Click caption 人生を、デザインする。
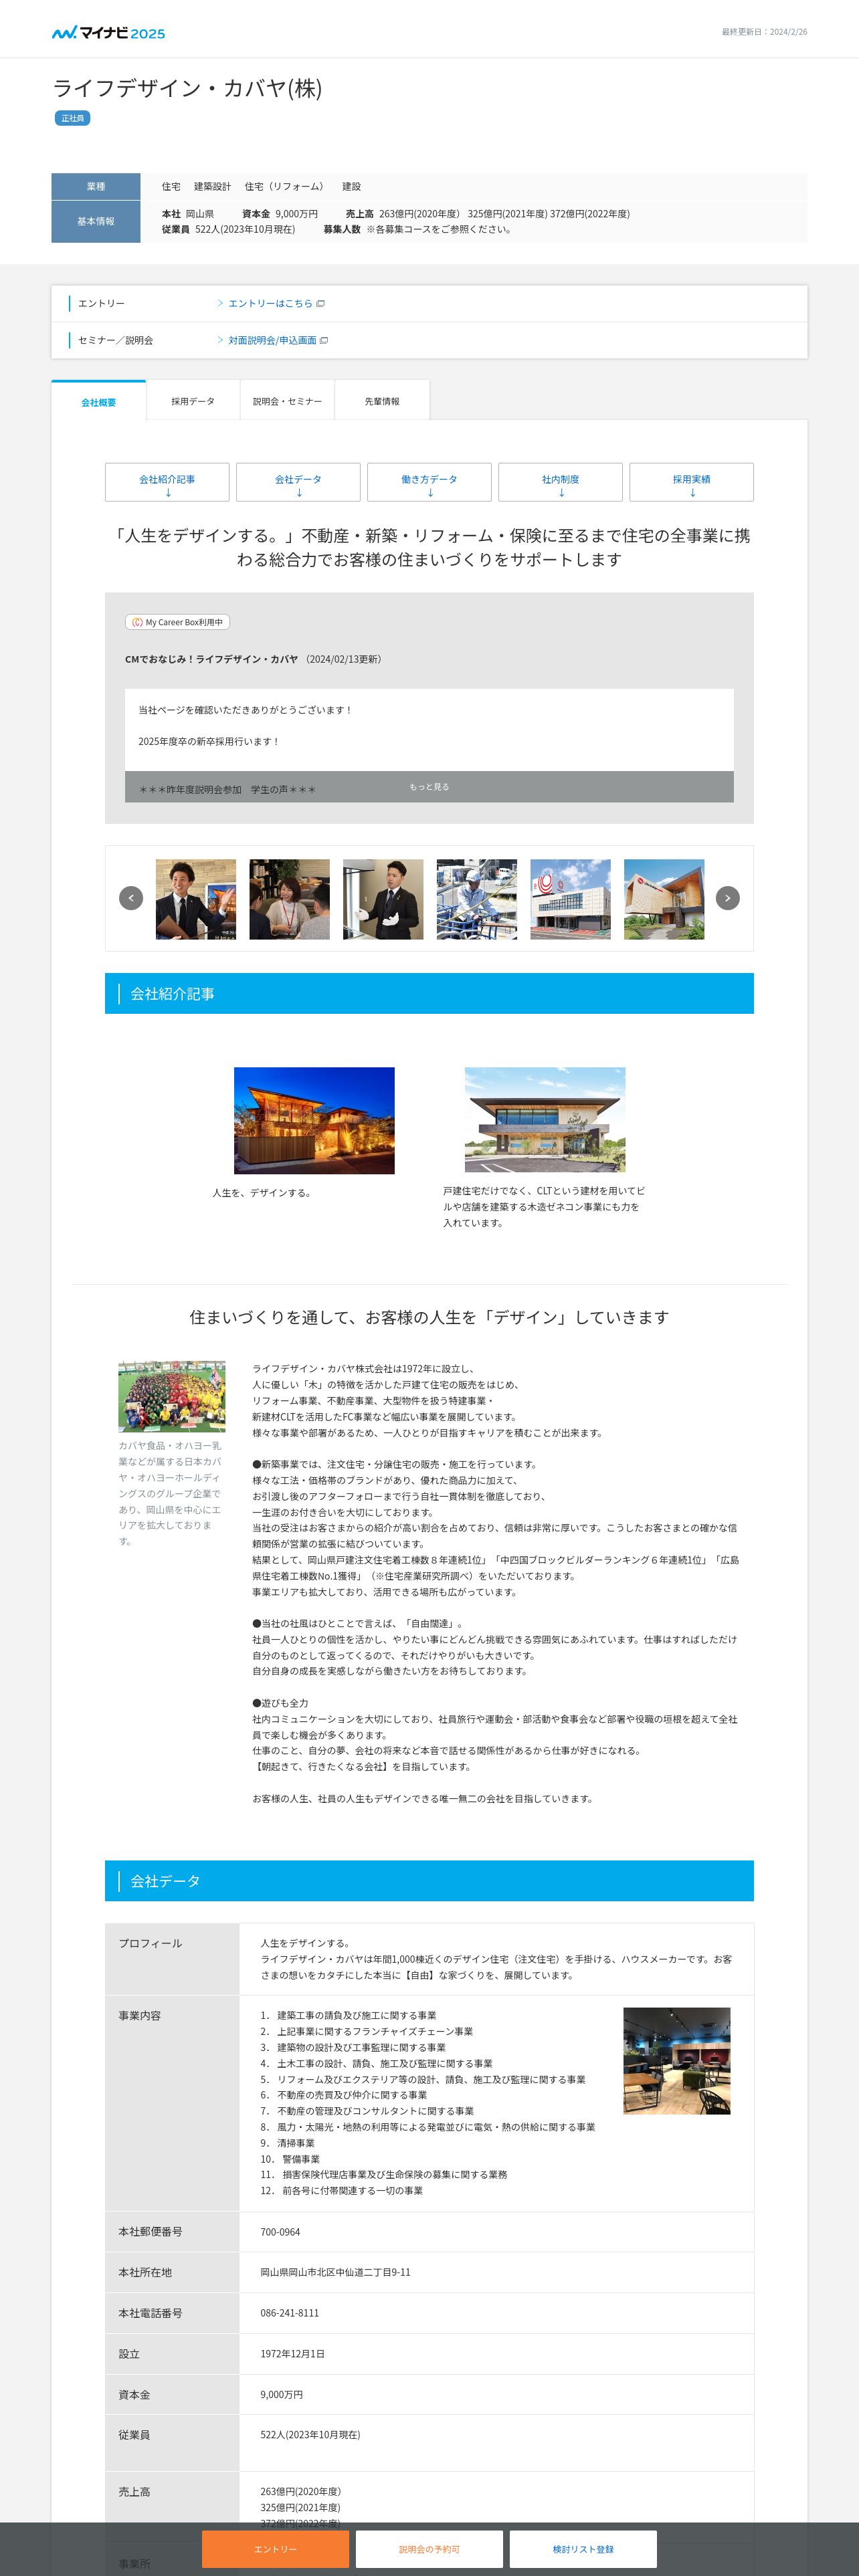Screen dimensions: 859x2576 click(x=262, y=1193)
